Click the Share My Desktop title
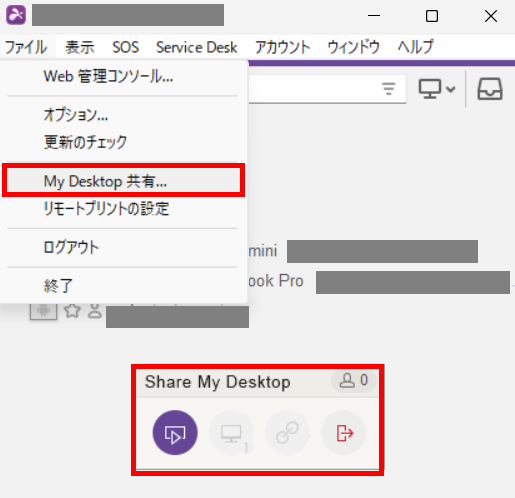515x498 pixels. pyautogui.click(x=217, y=382)
